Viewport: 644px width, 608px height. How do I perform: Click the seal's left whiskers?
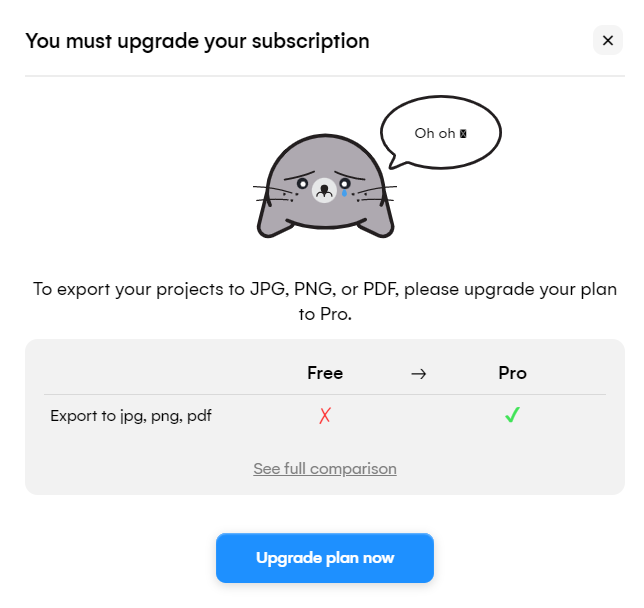[x=274, y=195]
